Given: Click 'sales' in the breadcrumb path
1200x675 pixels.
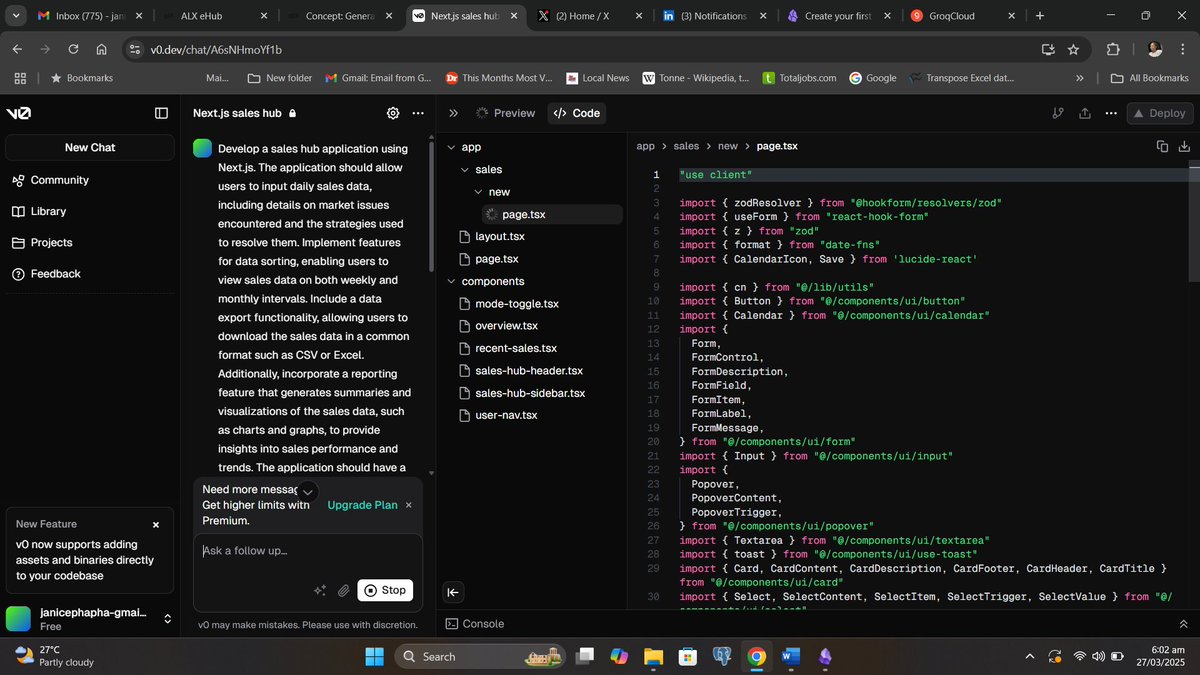Looking at the screenshot, I should click(x=686, y=146).
